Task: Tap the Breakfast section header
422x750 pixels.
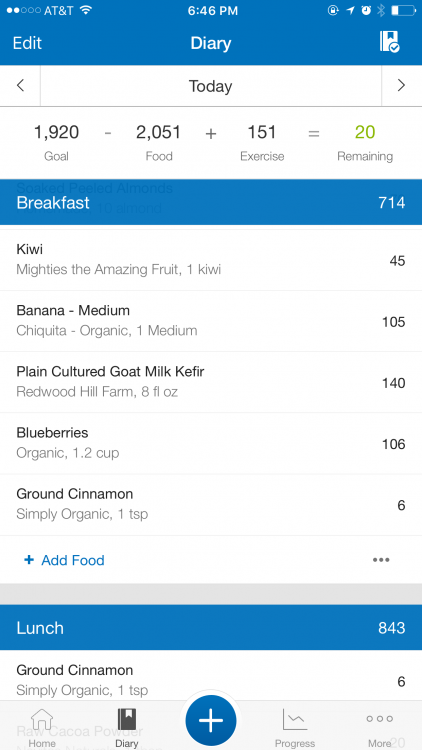Action: [x=211, y=202]
